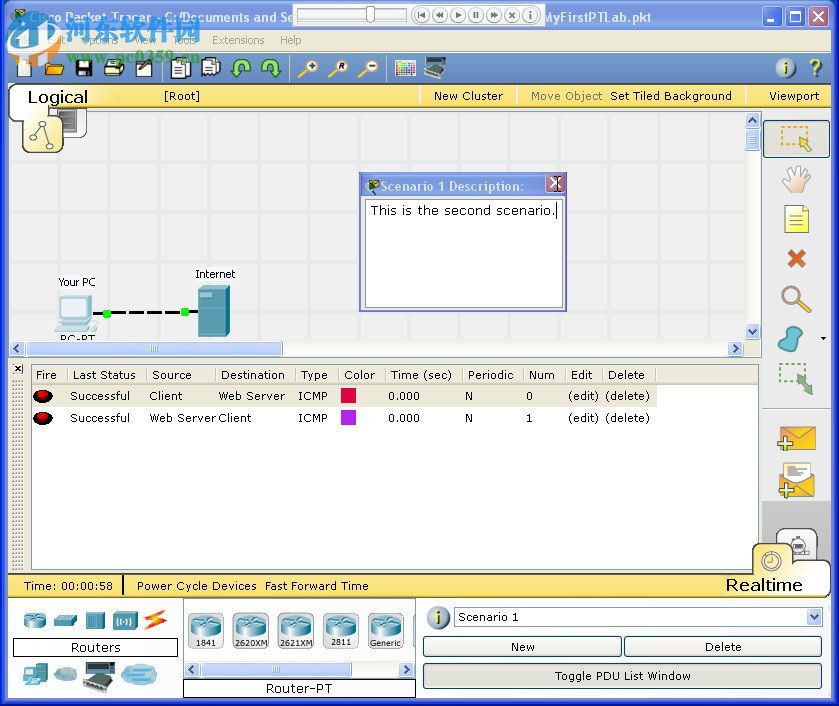The image size is (839, 706).
Task: Click the New scenario button
Action: coord(522,647)
